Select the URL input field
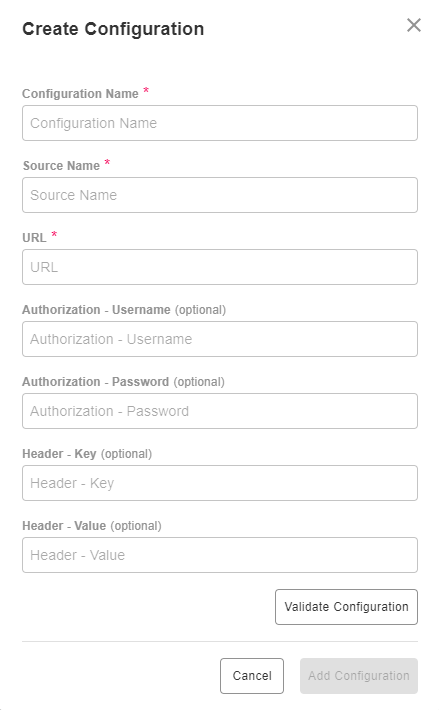 [220, 267]
